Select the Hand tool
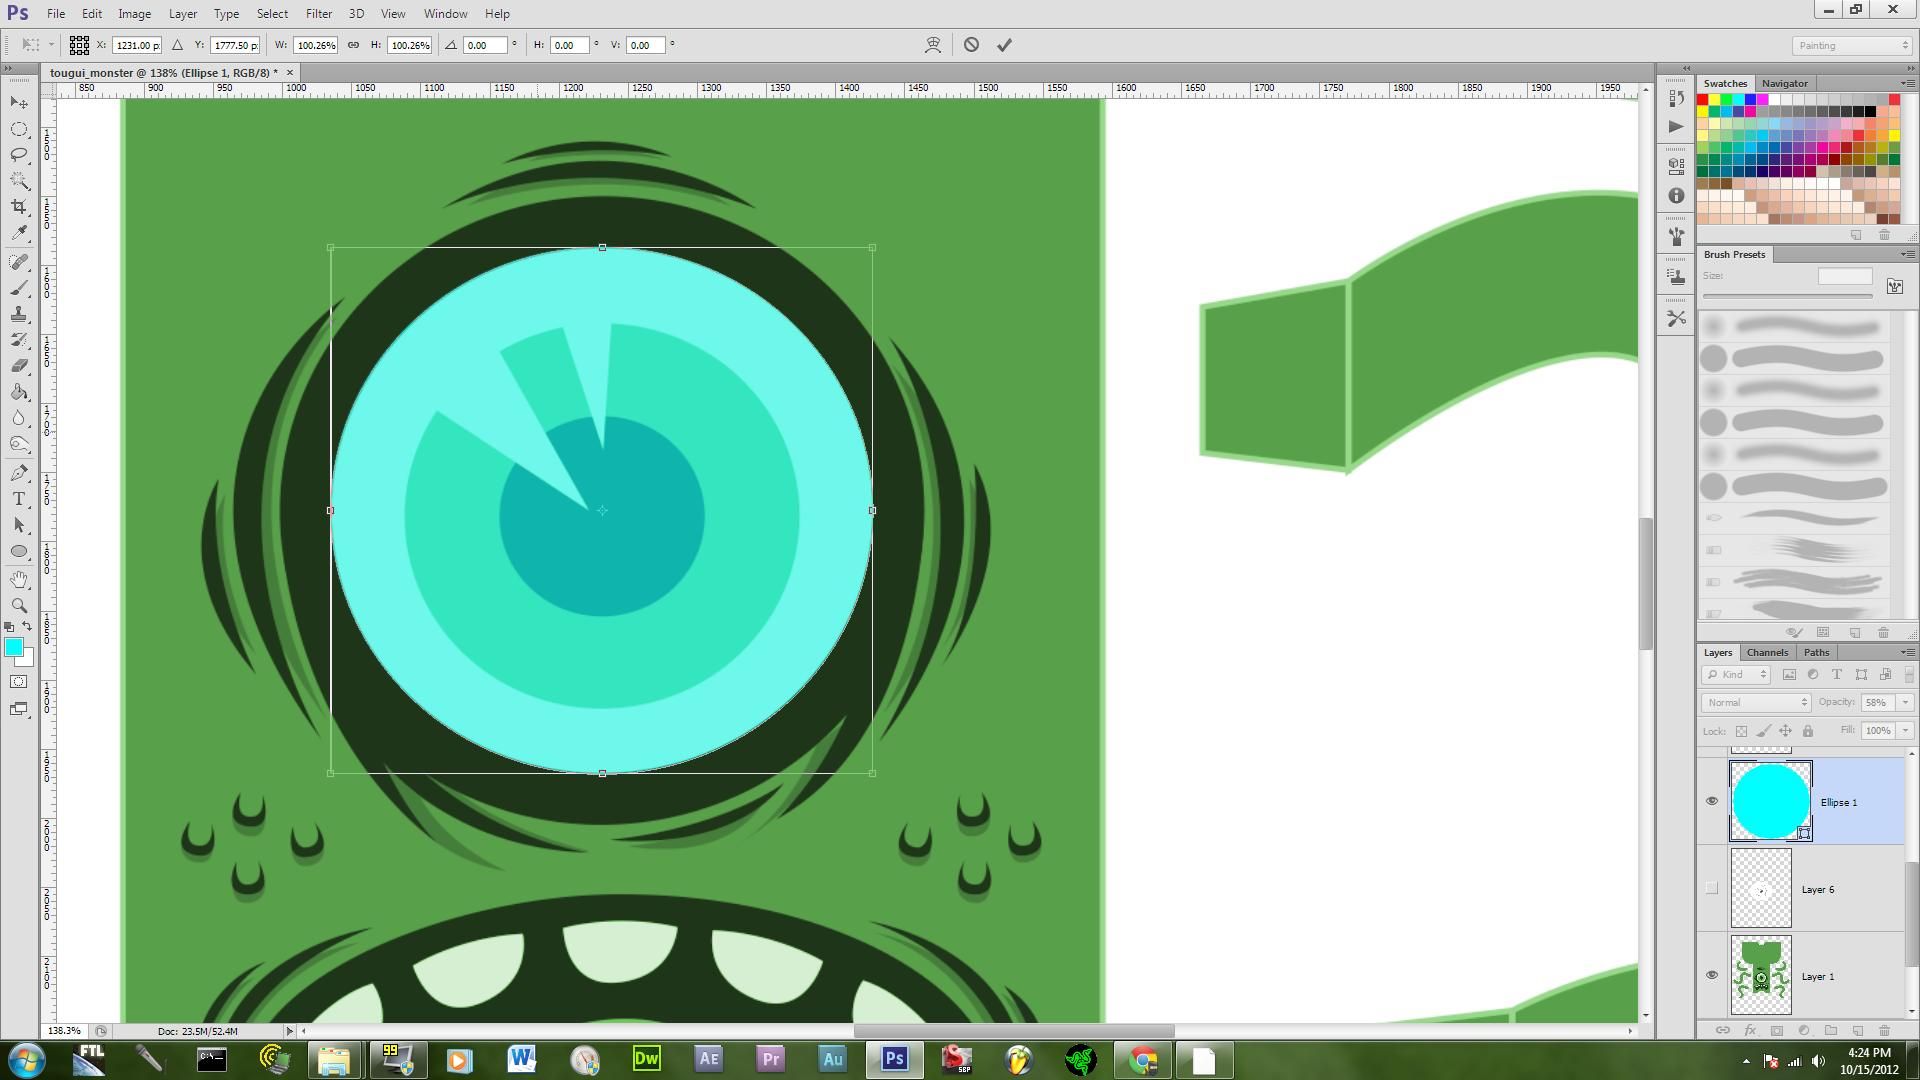 pyautogui.click(x=18, y=578)
